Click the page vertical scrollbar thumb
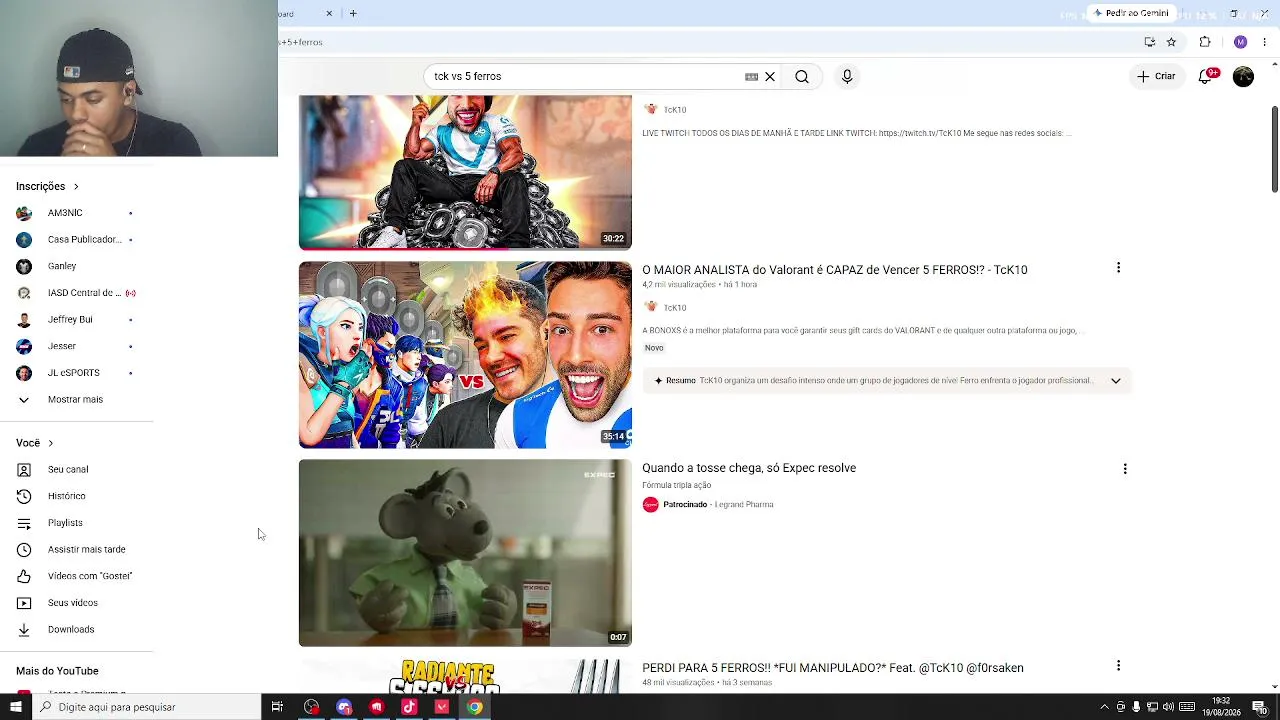Image resolution: width=1280 pixels, height=720 pixels. [x=1274, y=149]
